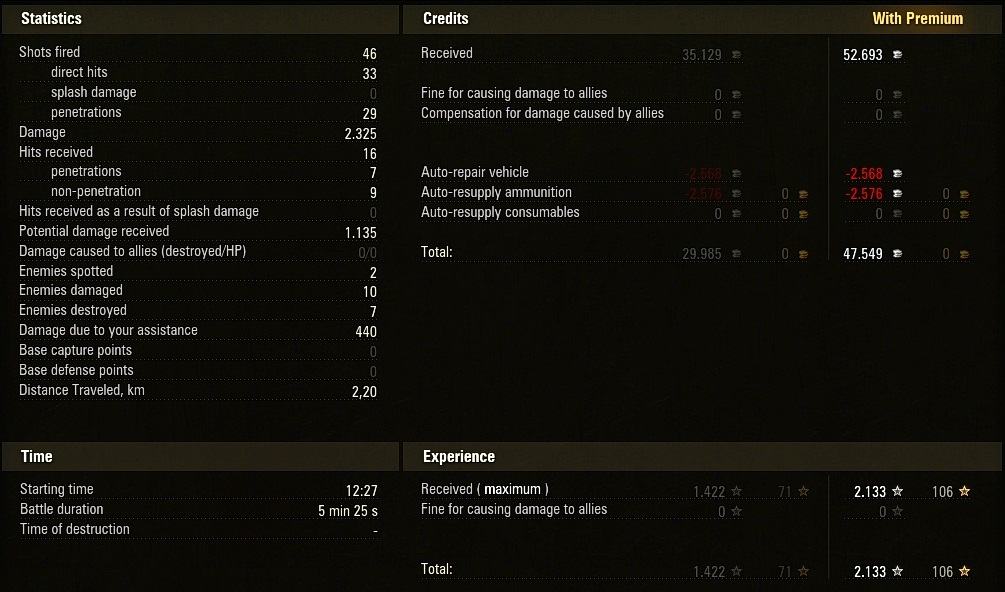Click star icon beside standard 1.422 Received experience
This screenshot has width=1005, height=592.
pos(736,491)
